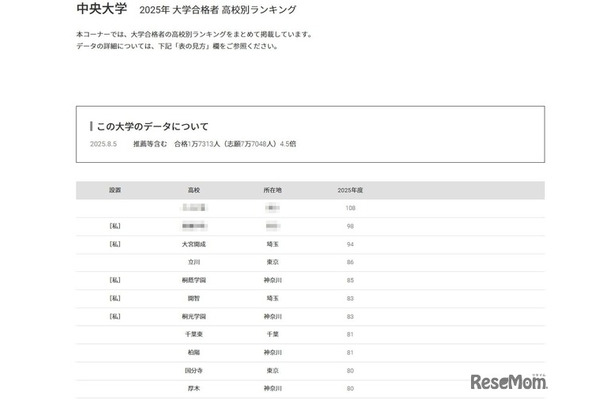Click the value 108 in first row
This screenshot has height=400, width=610.
pos(350,208)
